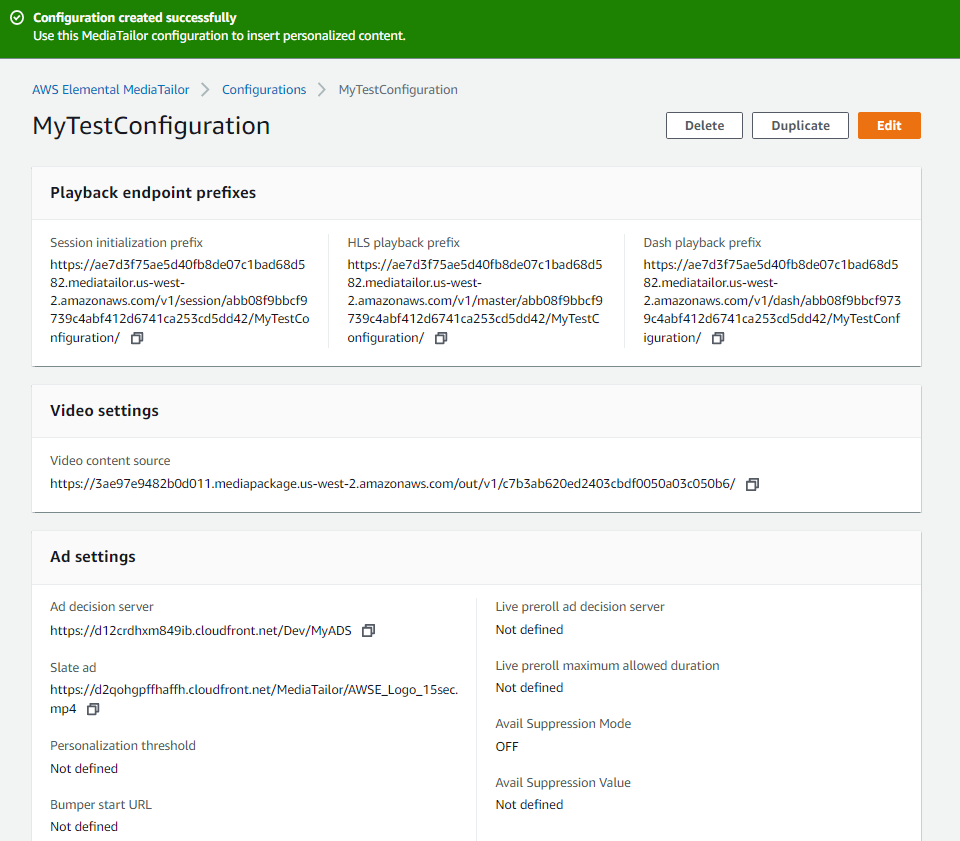This screenshot has height=841, width=960.
Task: Open the Configurations breadcrumb link
Action: click(x=264, y=89)
